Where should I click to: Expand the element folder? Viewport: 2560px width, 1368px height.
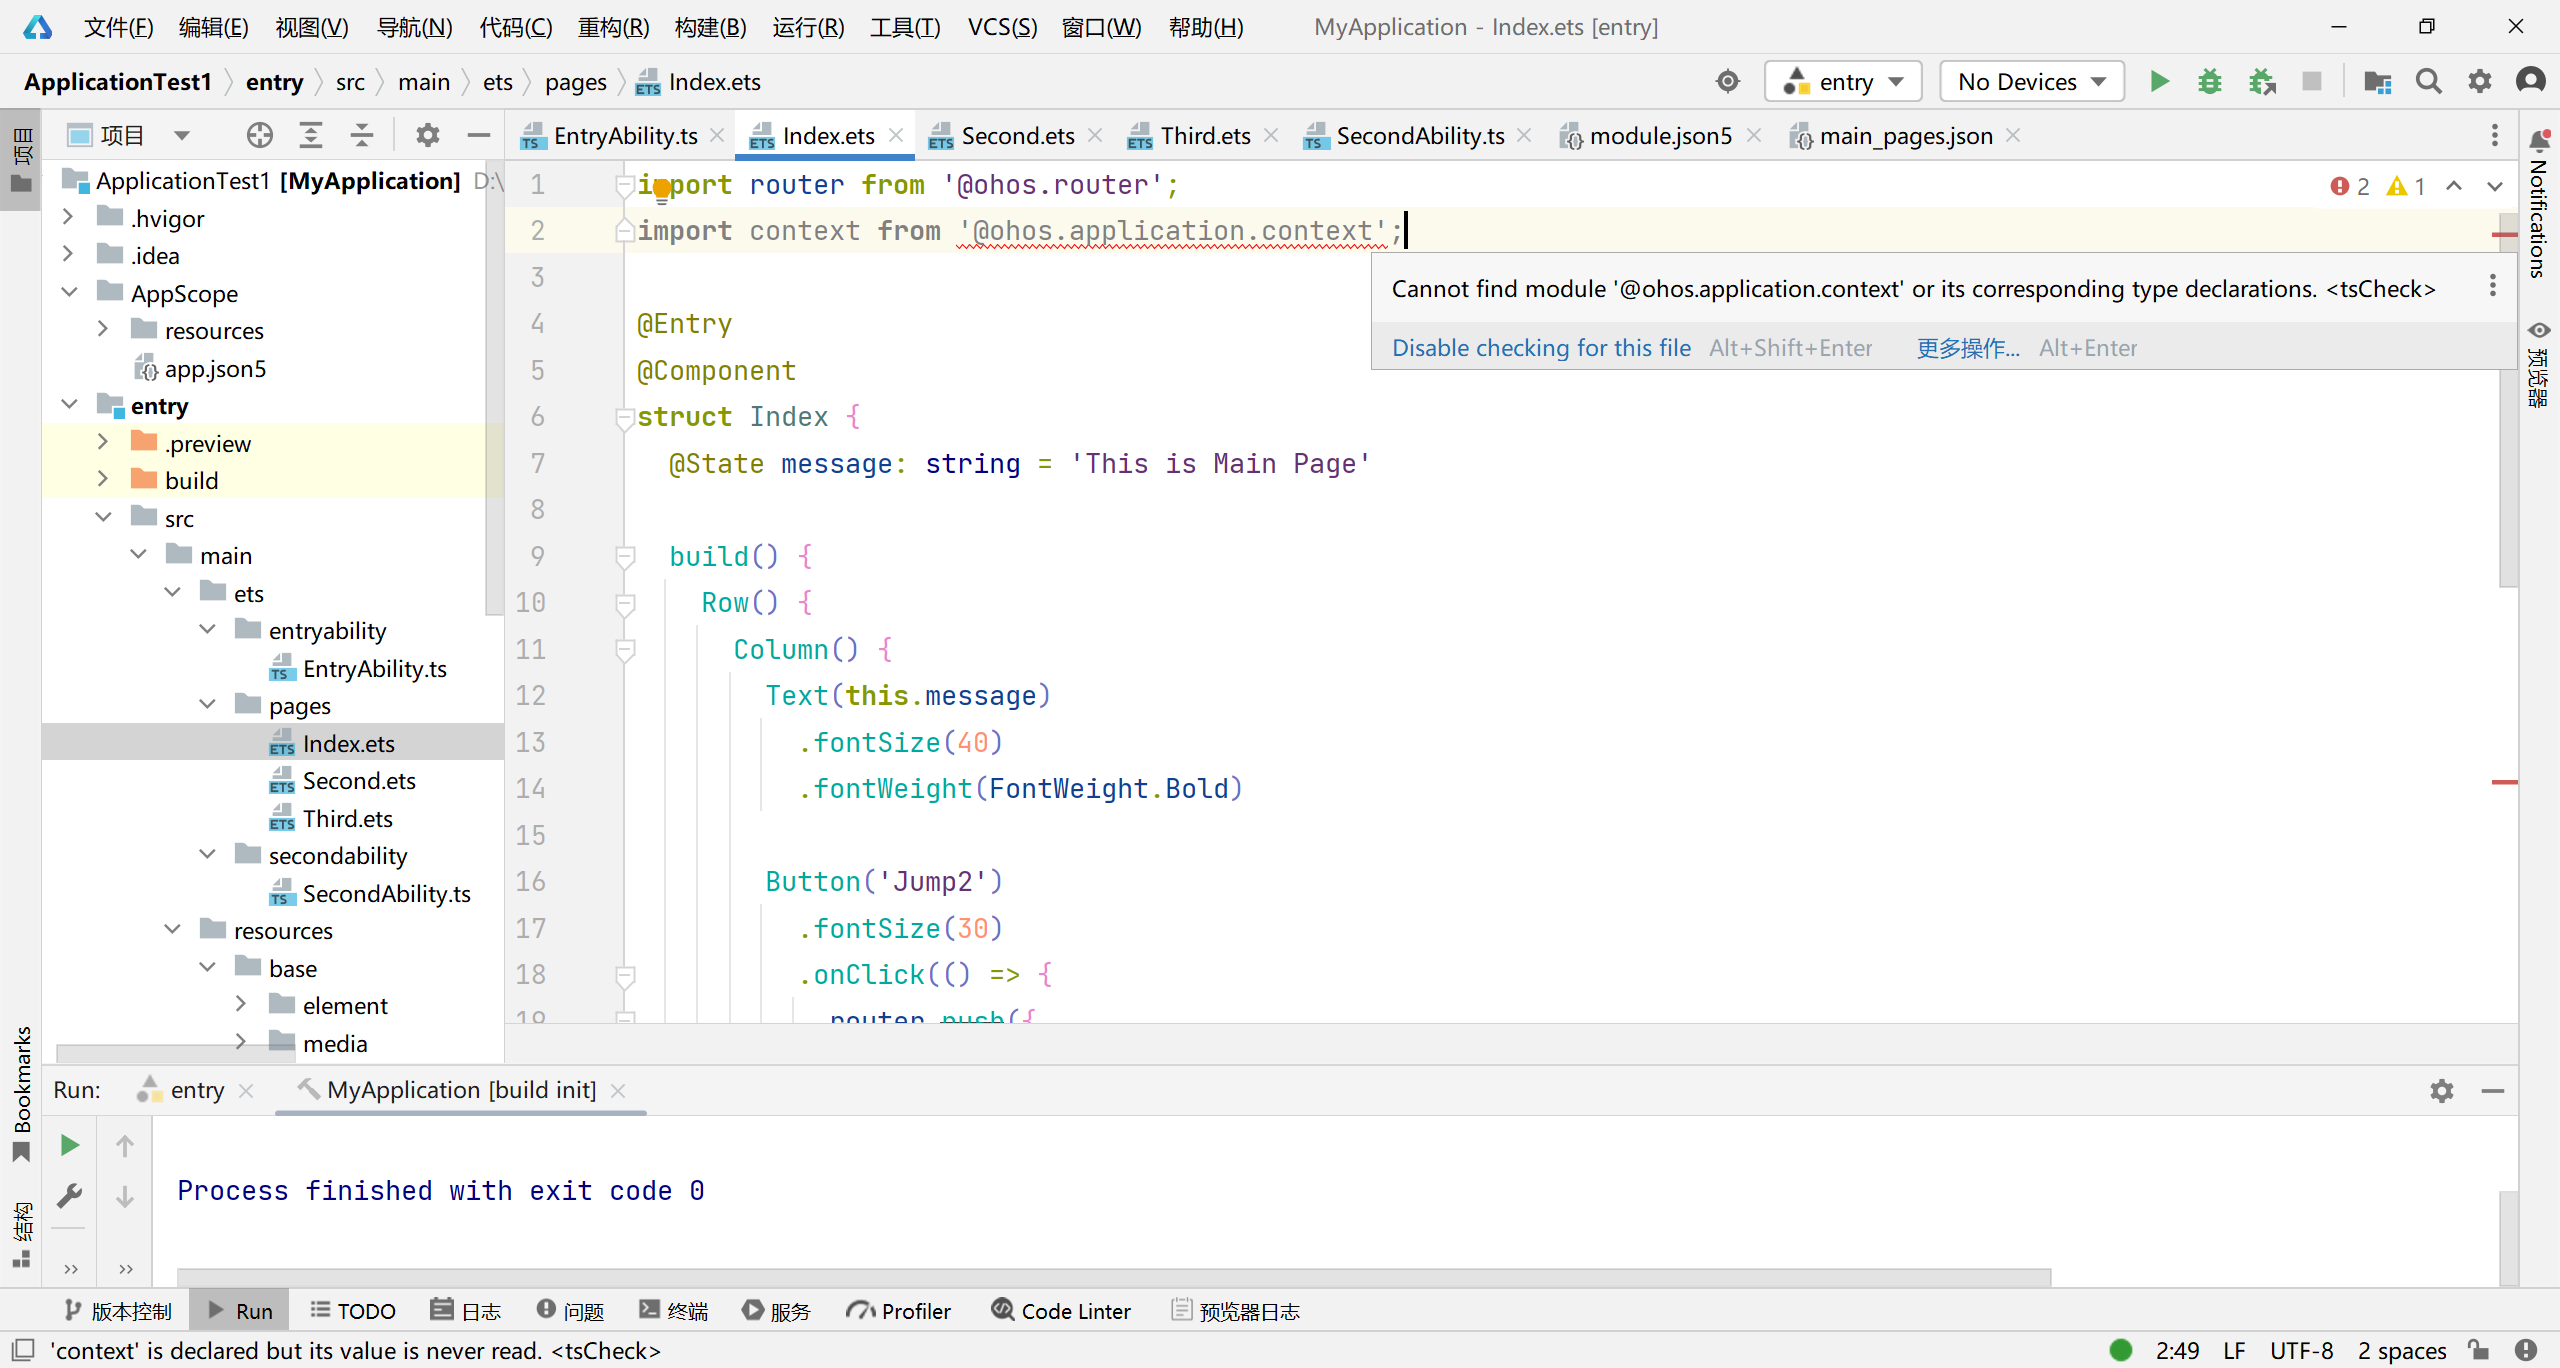pos(240,1004)
